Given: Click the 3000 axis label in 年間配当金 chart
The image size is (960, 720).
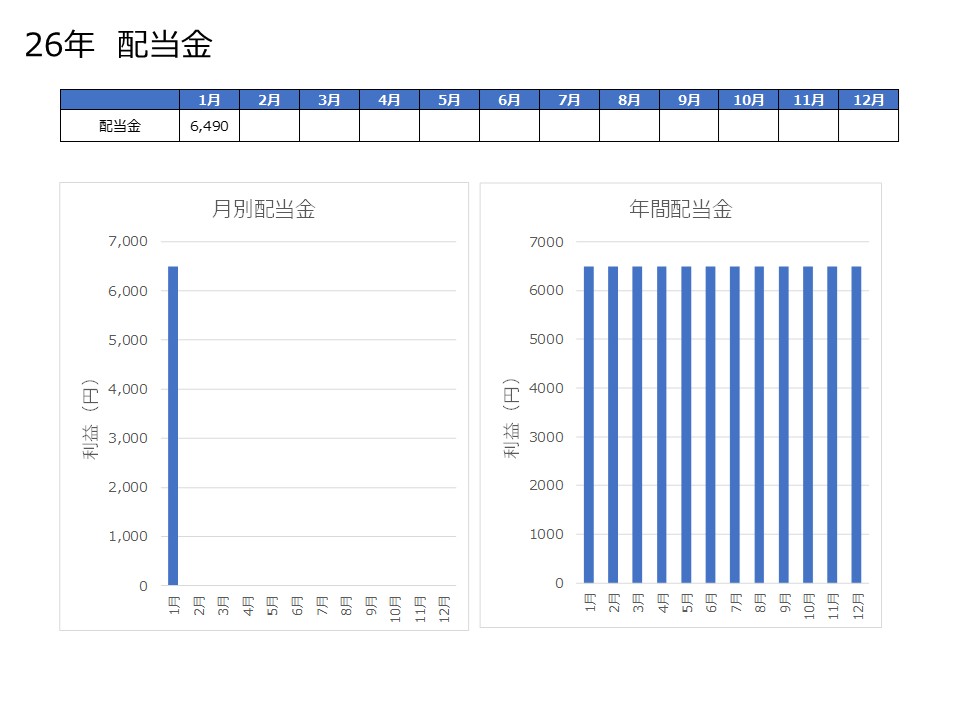Looking at the screenshot, I should (547, 437).
